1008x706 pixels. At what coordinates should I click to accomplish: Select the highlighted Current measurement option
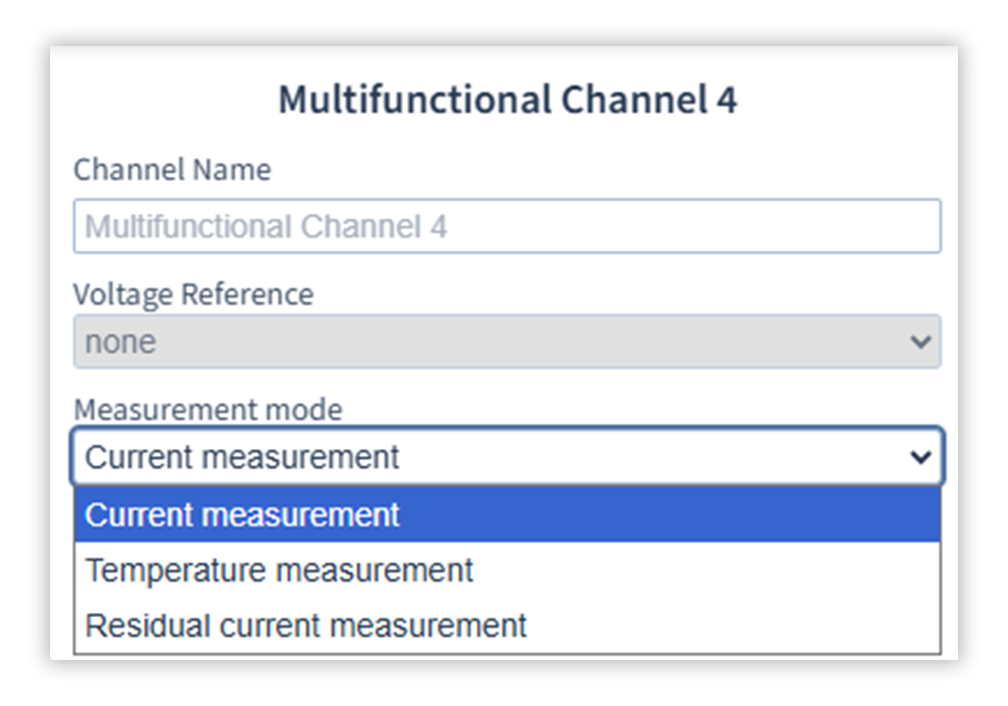243,515
